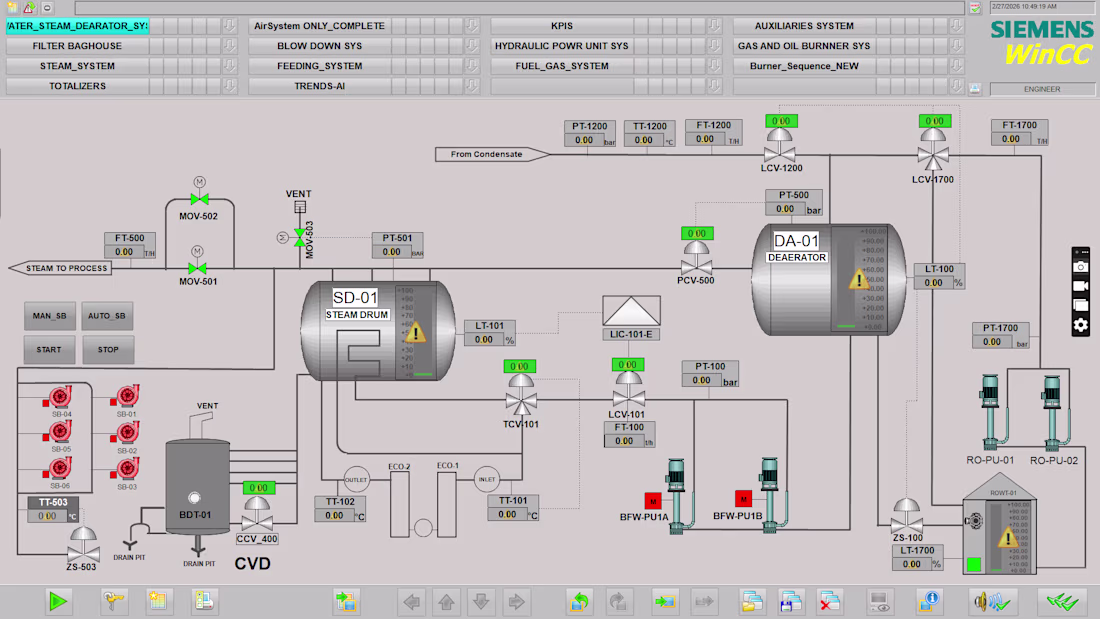This screenshot has height=619, width=1100.
Task: Click the BFW-PU1B pump icon
Action: coord(770,495)
